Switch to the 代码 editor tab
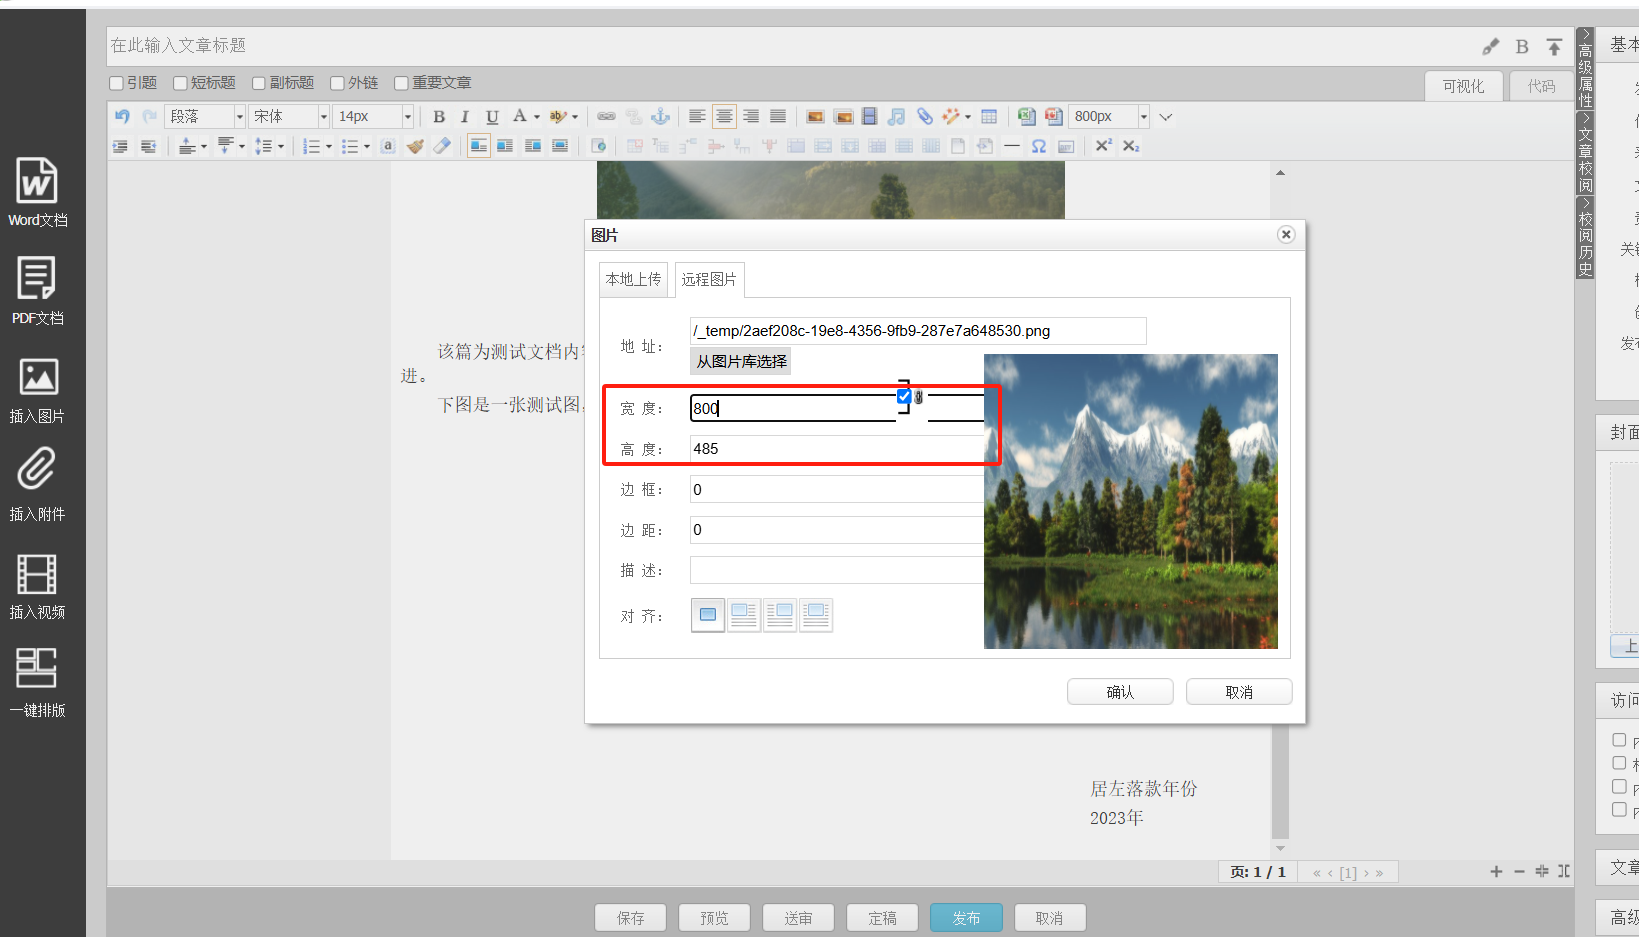 (x=1541, y=87)
